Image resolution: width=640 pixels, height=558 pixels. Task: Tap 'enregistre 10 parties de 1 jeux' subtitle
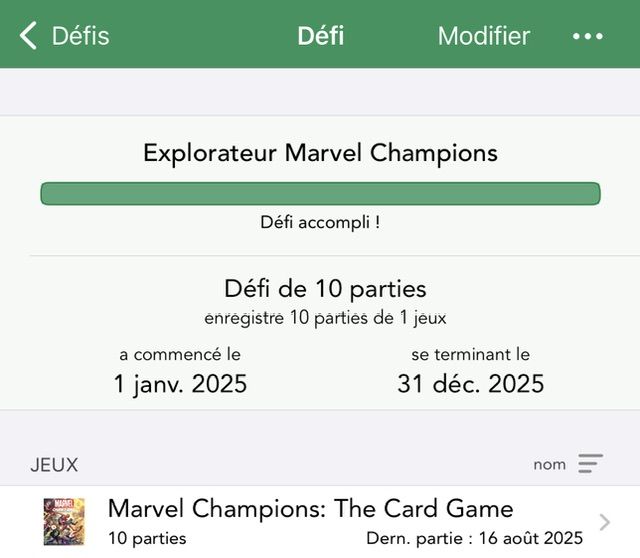point(325,318)
